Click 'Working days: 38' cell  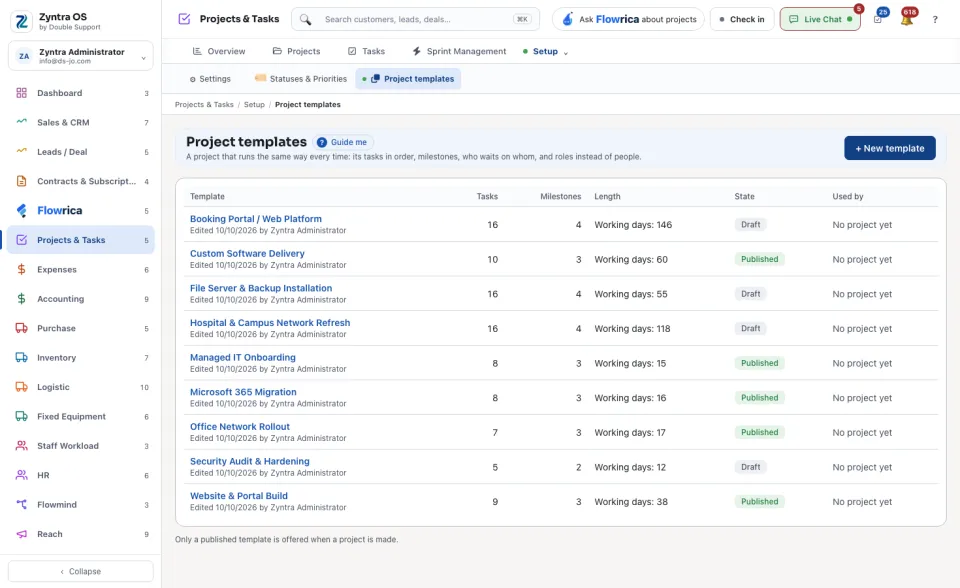631,502
